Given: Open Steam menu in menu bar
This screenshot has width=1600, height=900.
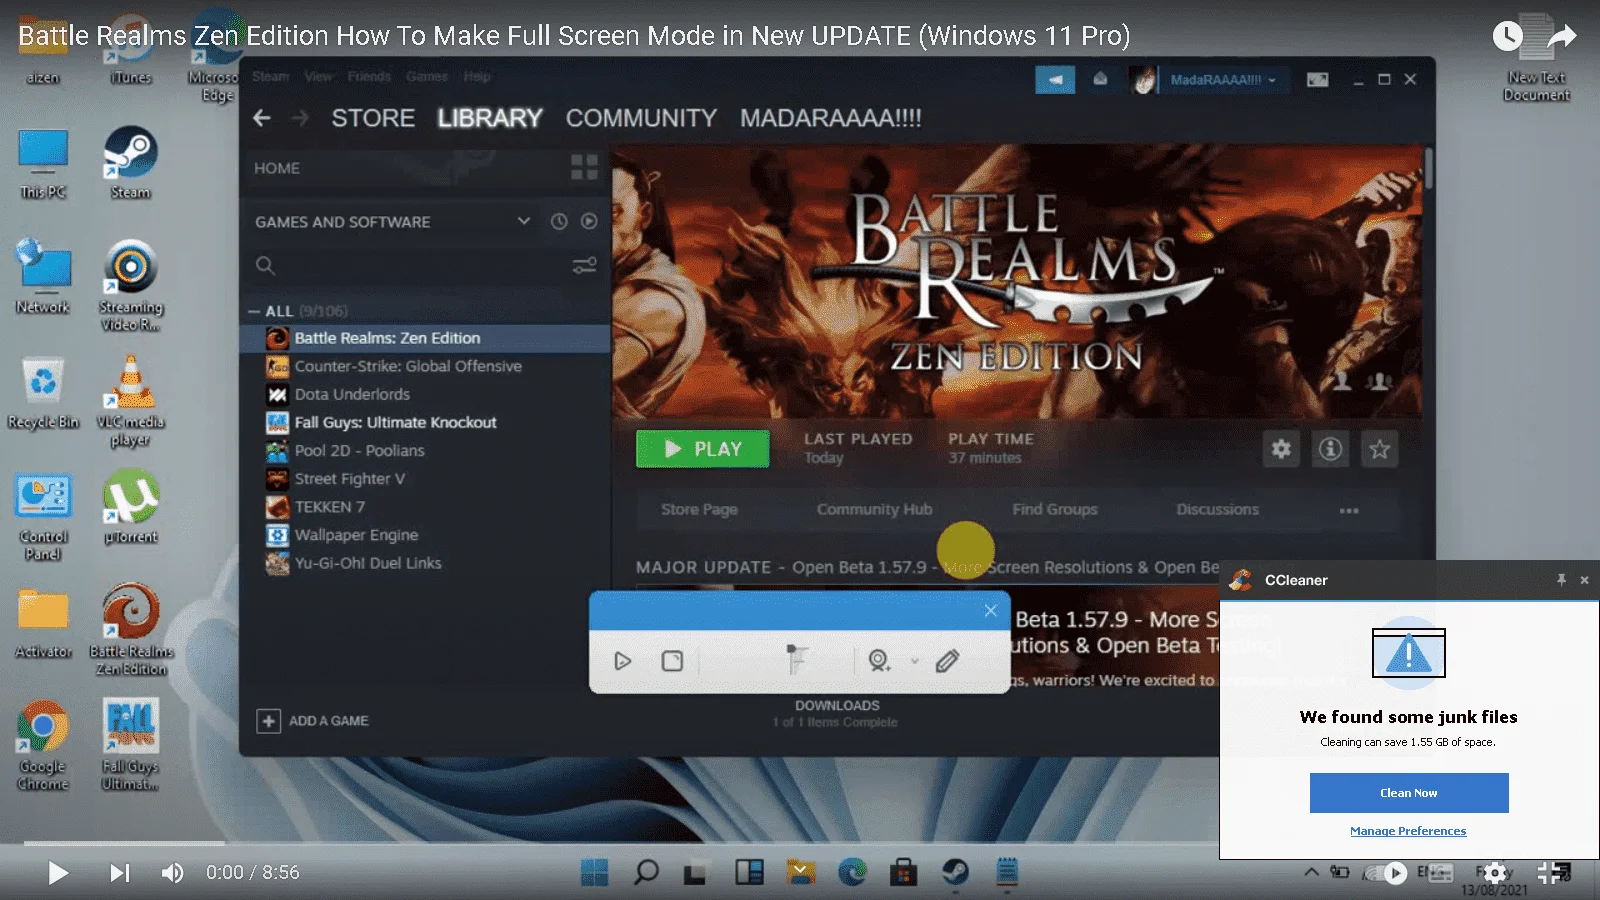Looking at the screenshot, I should coord(270,76).
